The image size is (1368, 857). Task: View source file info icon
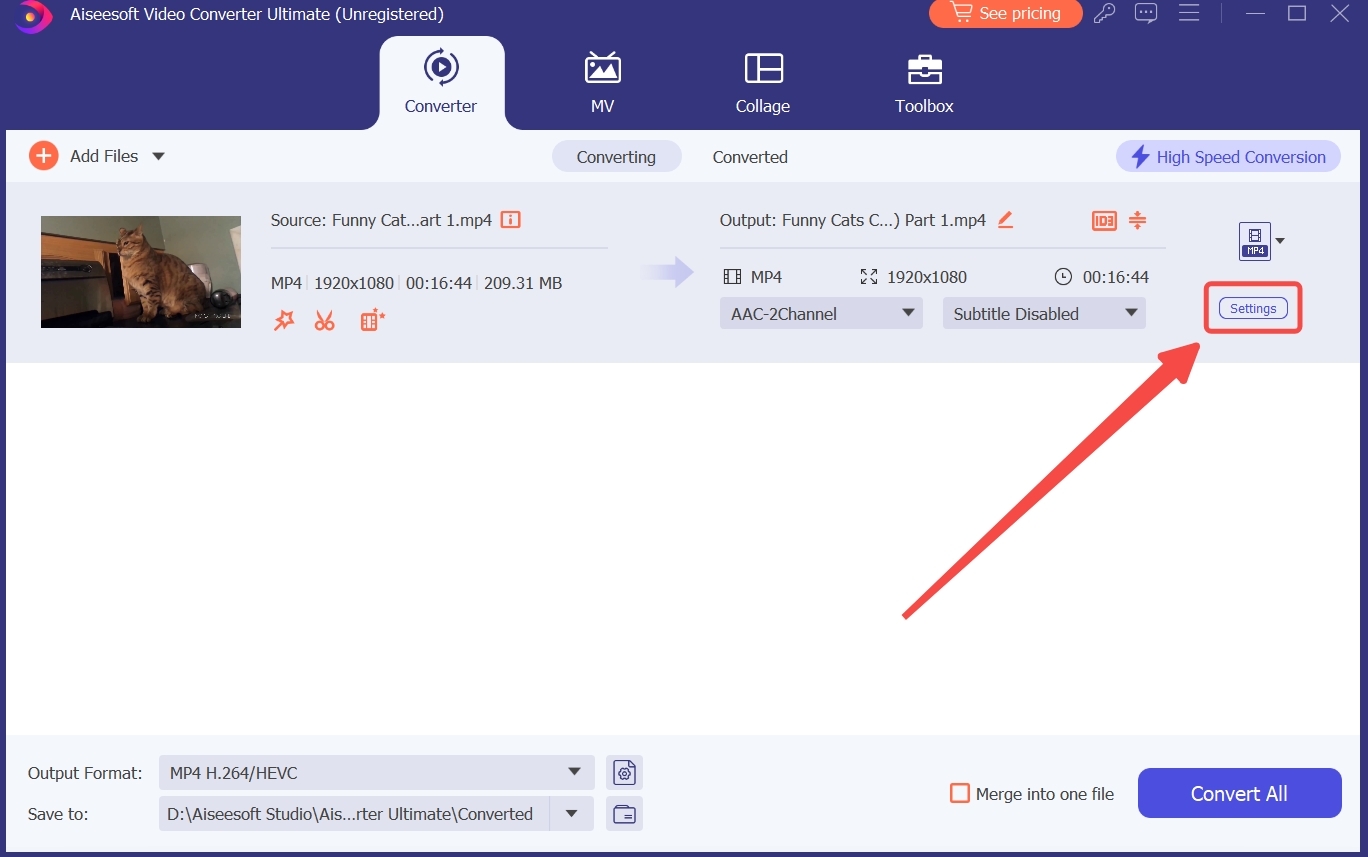click(x=510, y=220)
